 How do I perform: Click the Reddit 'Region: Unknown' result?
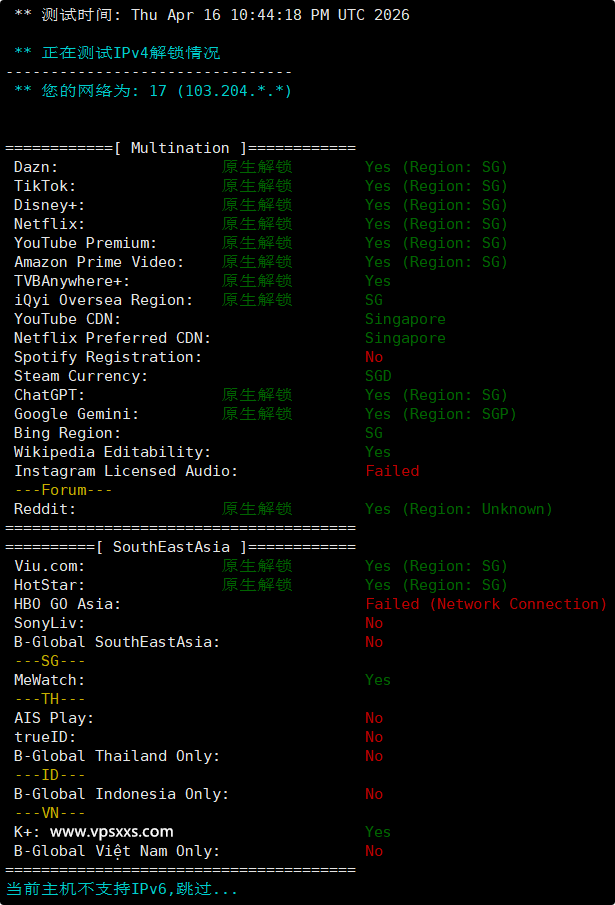click(x=458, y=509)
